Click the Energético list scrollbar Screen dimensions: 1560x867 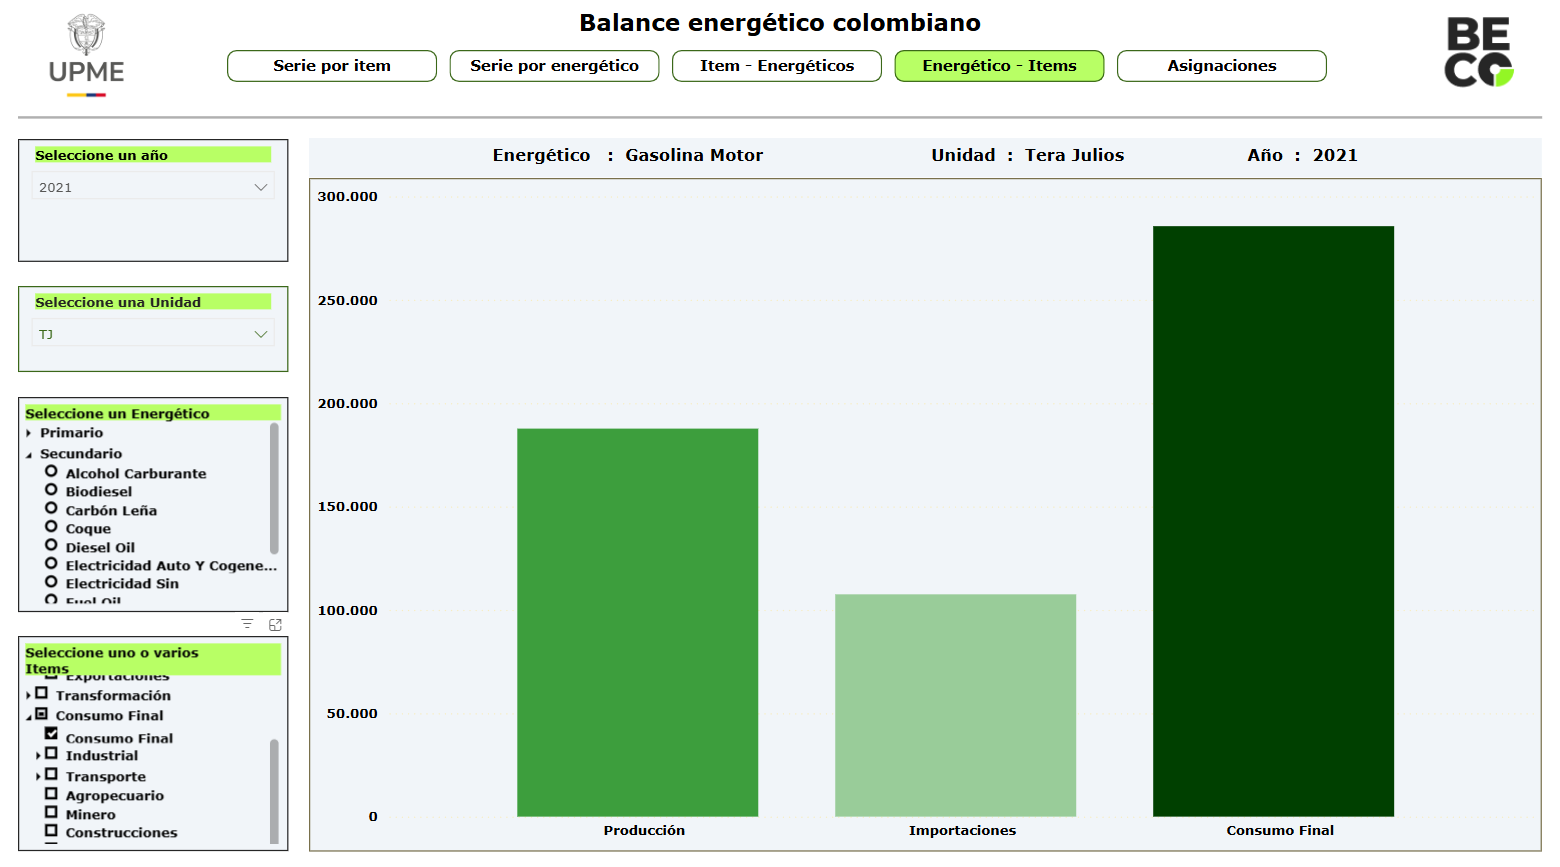tap(274, 488)
